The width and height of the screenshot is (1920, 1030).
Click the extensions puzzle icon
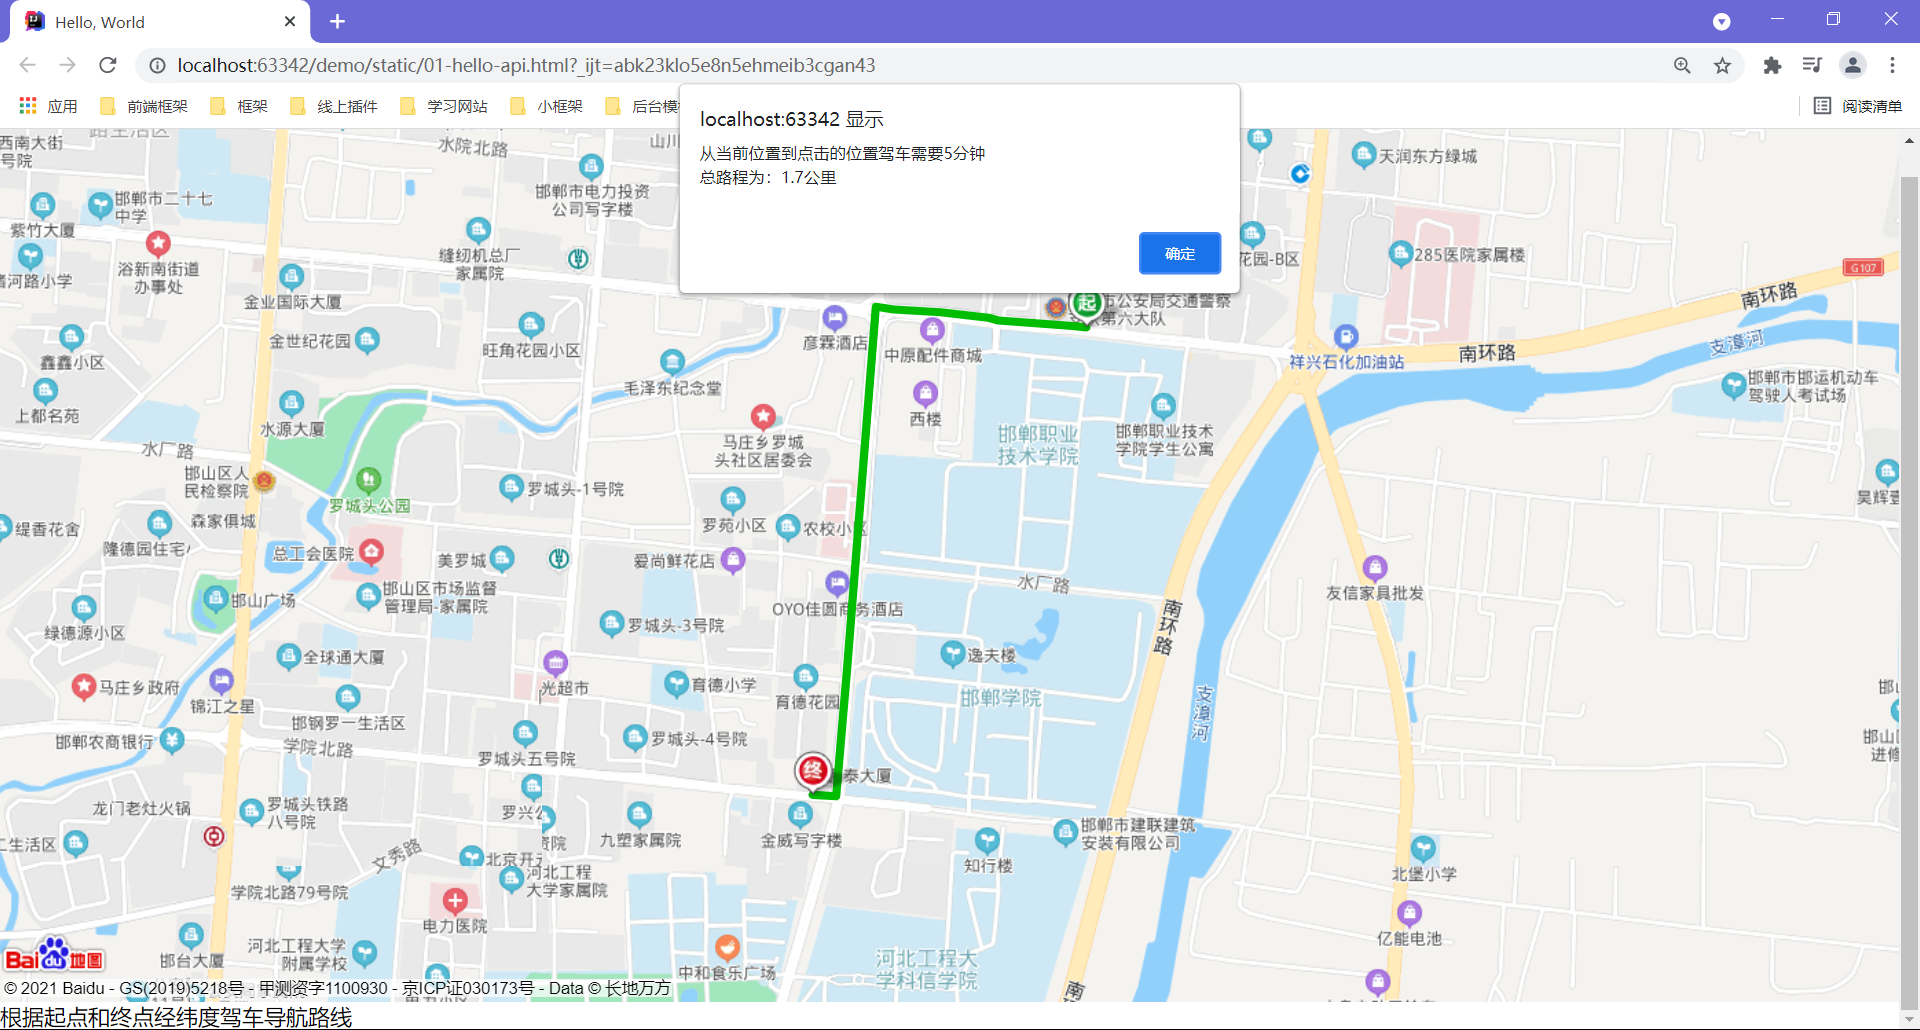[x=1772, y=65]
